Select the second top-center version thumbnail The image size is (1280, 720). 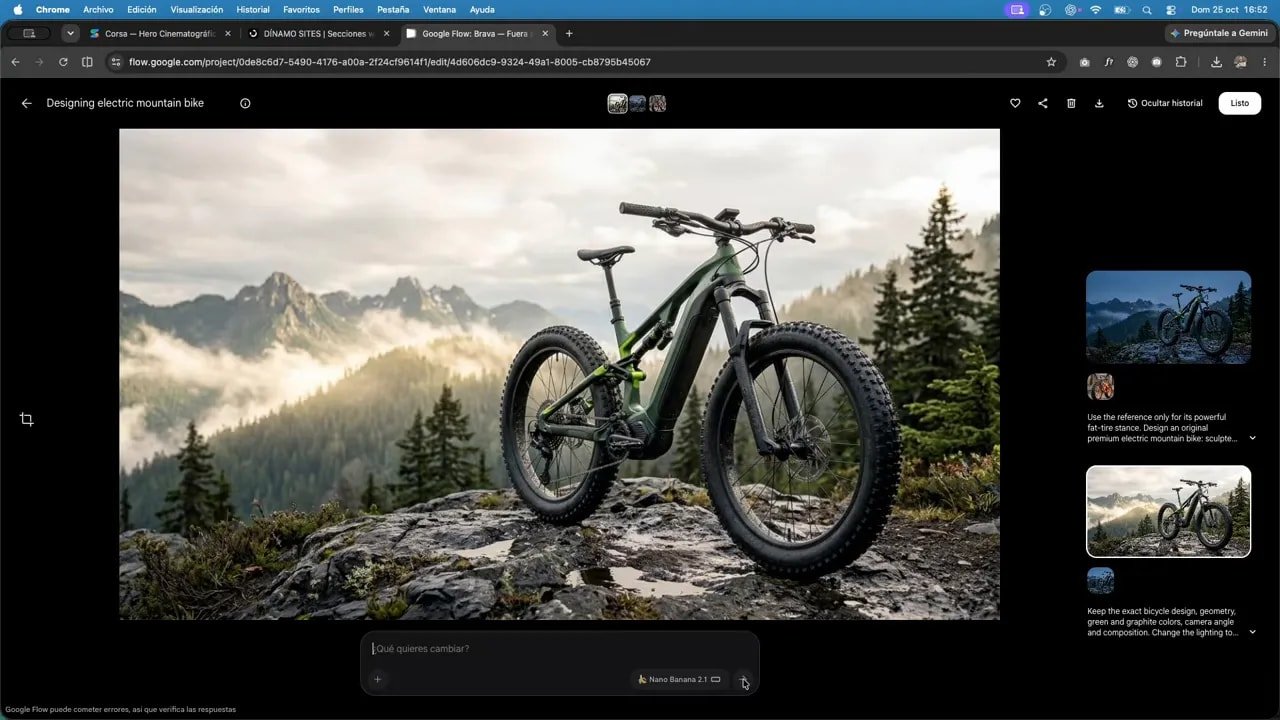tap(637, 103)
